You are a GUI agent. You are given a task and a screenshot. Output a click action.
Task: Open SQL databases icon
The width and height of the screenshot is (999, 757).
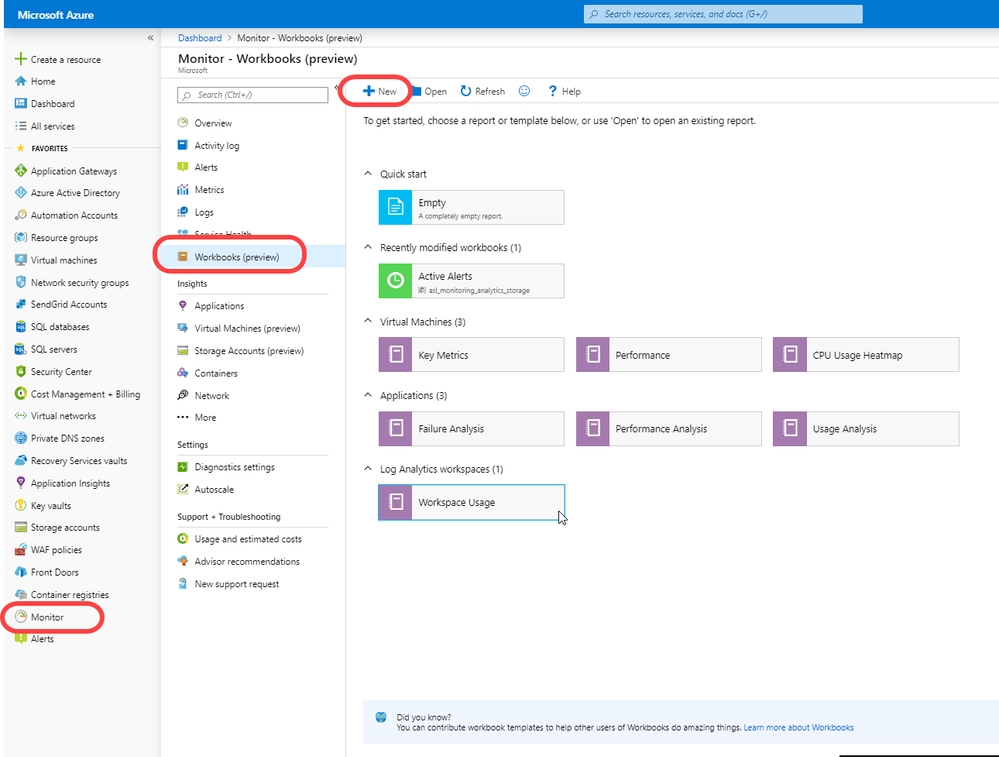(20, 327)
